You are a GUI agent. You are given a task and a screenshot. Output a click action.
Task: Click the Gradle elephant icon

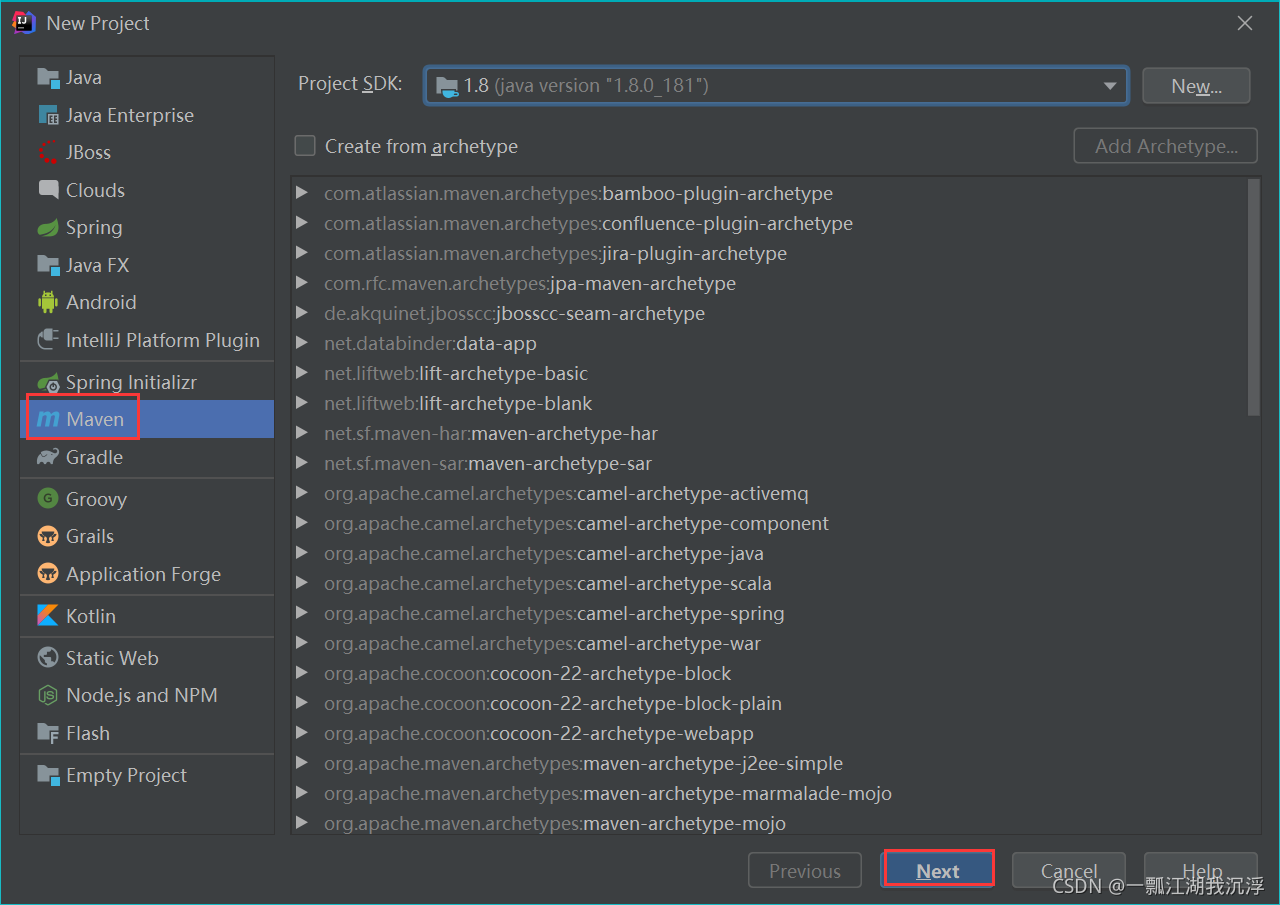point(48,457)
